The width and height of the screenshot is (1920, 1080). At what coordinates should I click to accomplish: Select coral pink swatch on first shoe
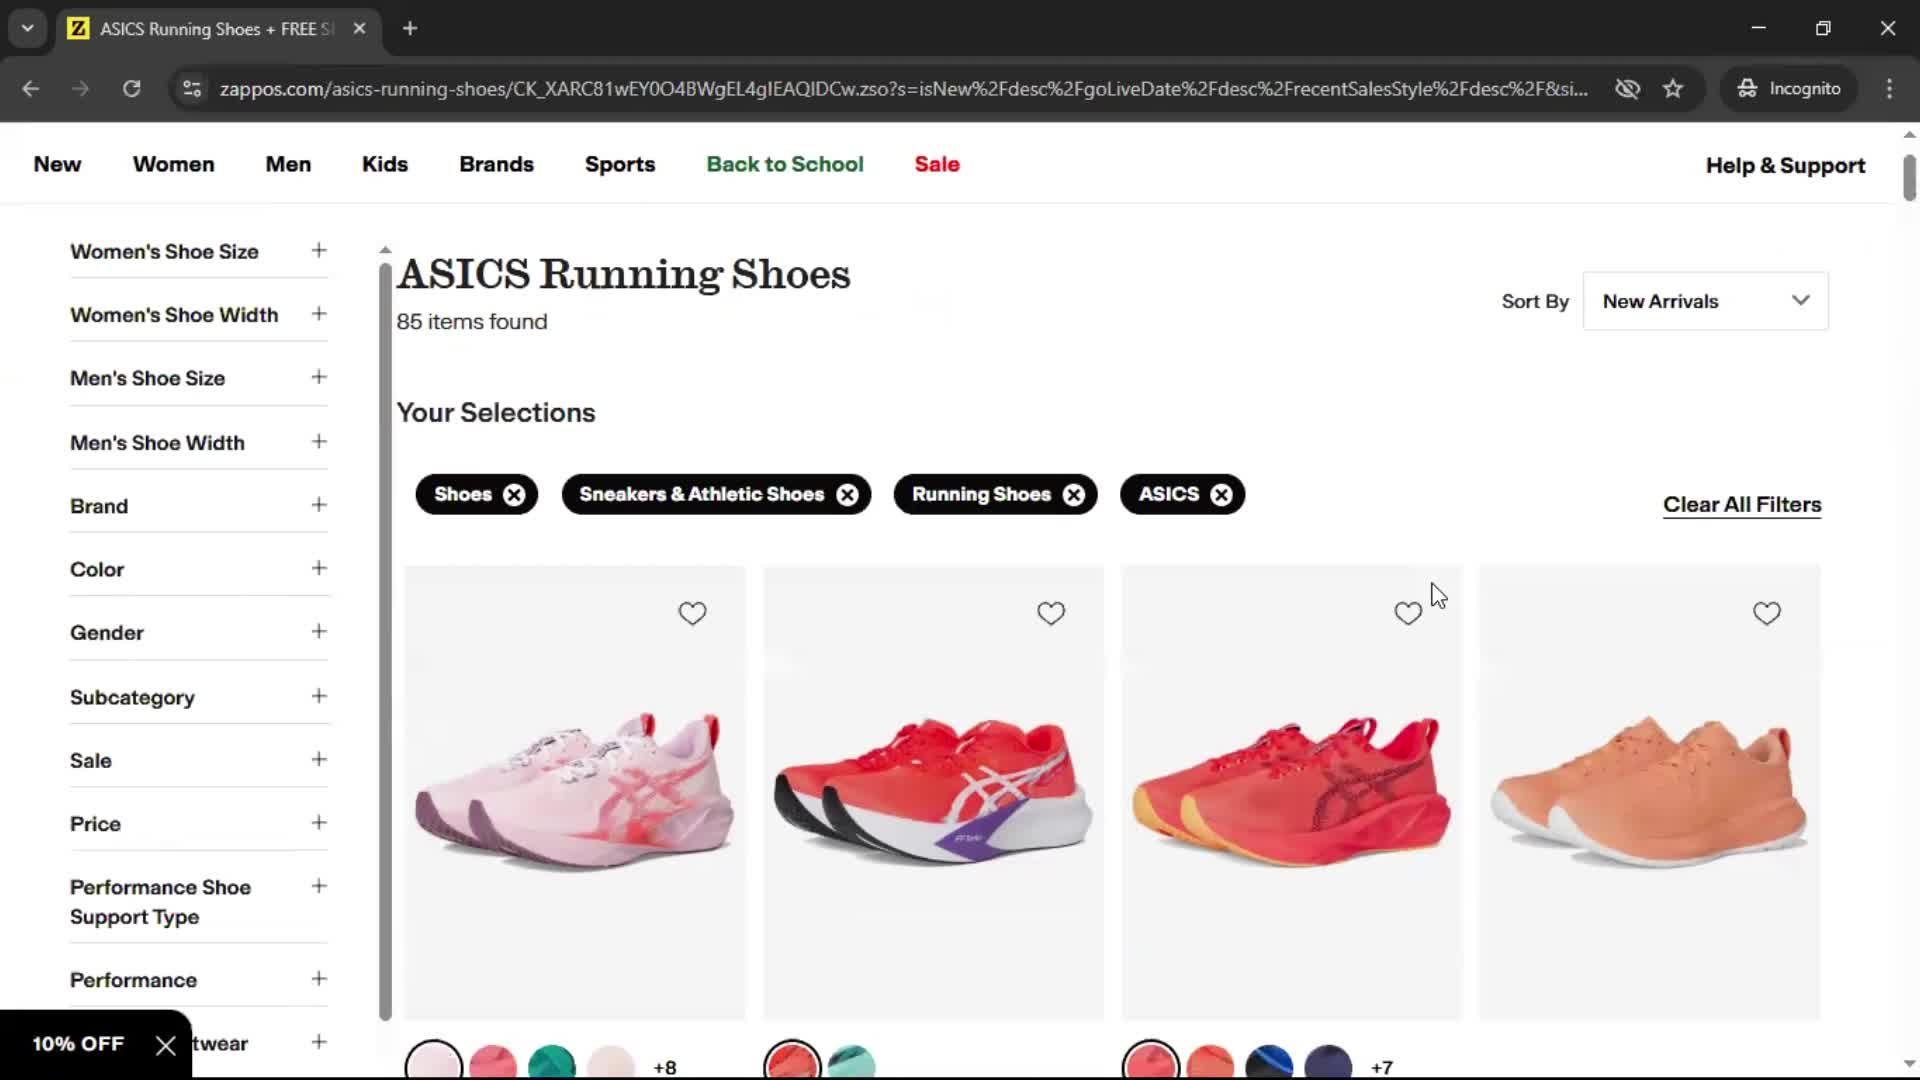click(x=493, y=1064)
